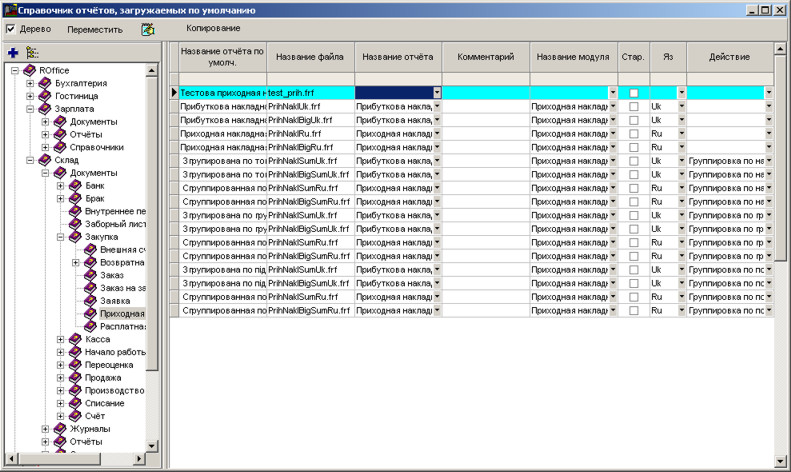Click the blue plus add icon
The image size is (791, 472).
[13, 52]
